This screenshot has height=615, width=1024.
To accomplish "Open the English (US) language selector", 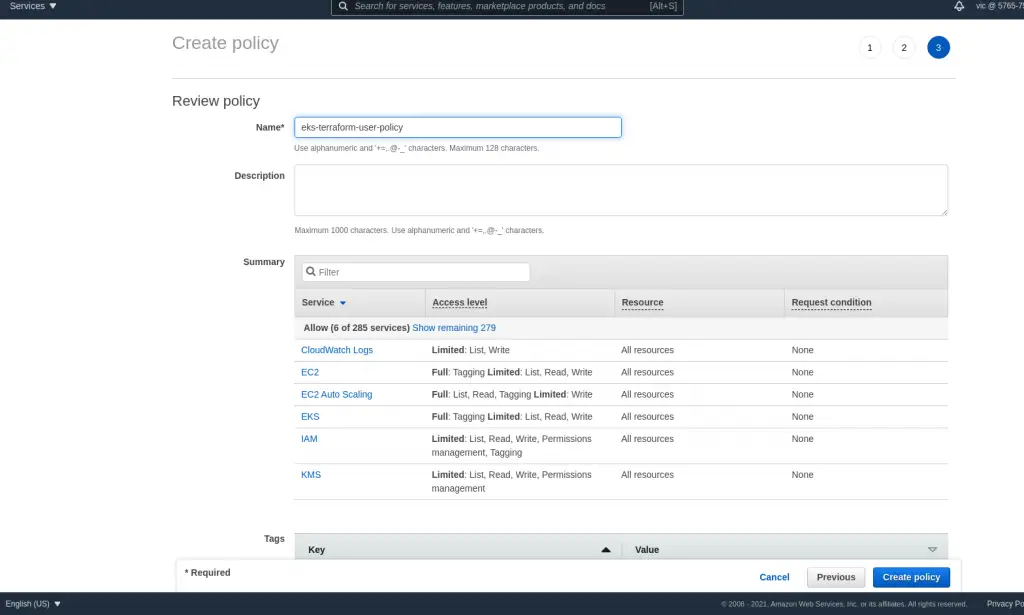I will click(33, 604).
